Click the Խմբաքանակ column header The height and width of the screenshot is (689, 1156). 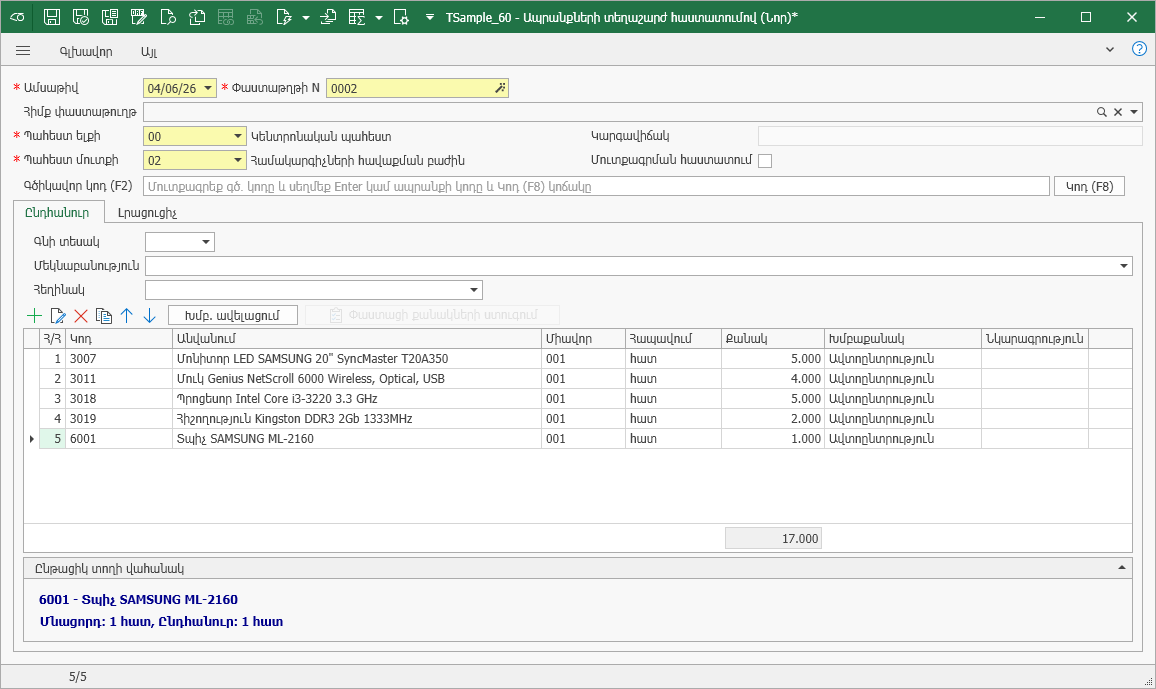tap(902, 338)
